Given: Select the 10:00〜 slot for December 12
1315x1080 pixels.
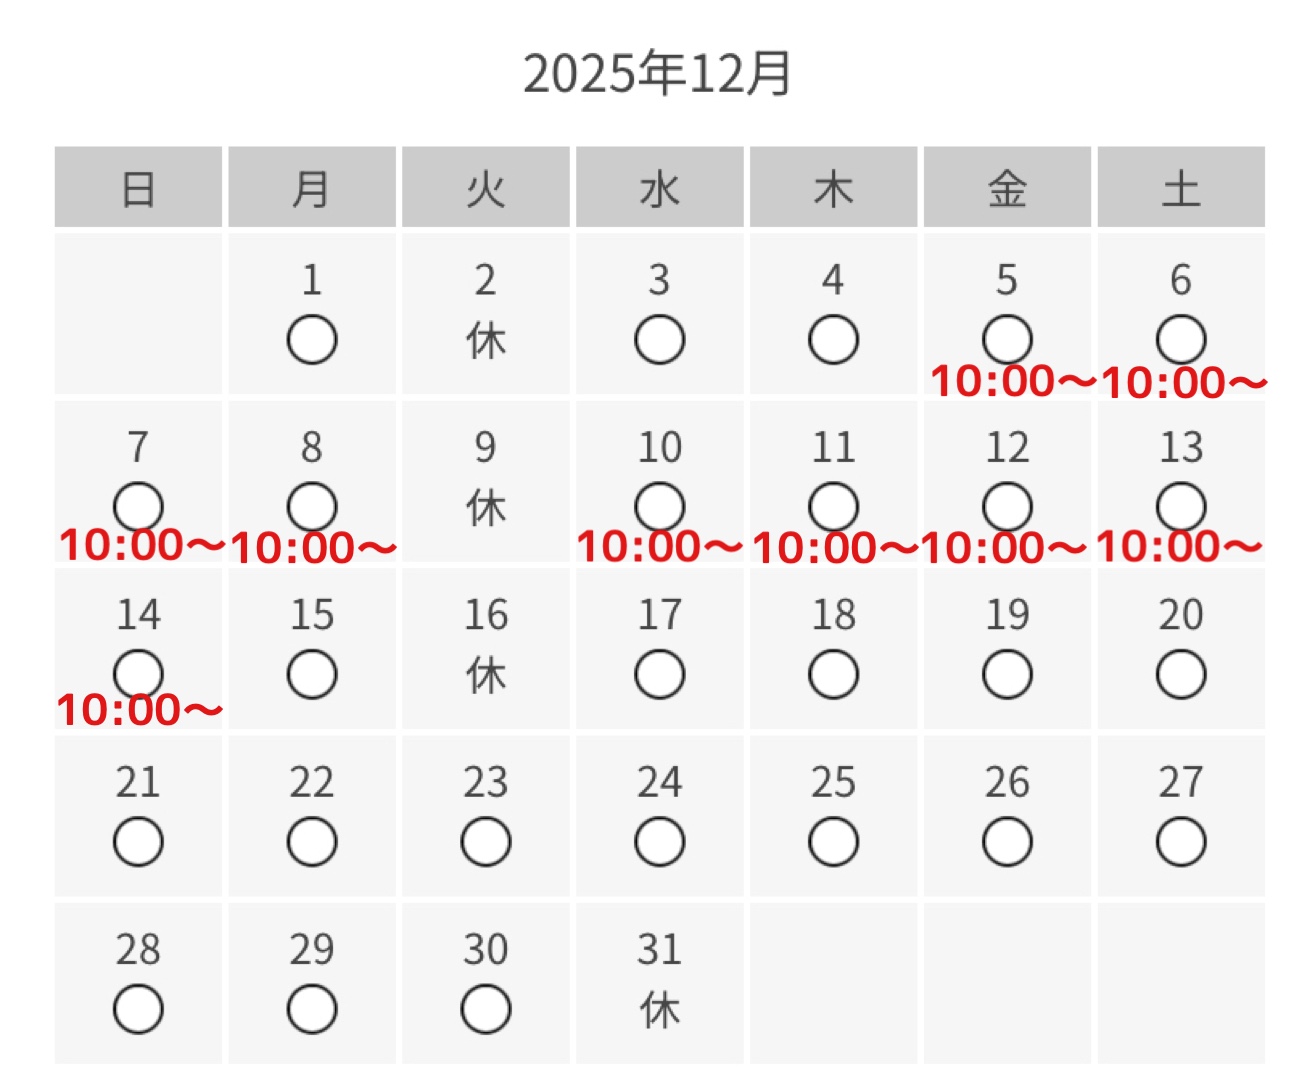Looking at the screenshot, I should point(1003,548).
